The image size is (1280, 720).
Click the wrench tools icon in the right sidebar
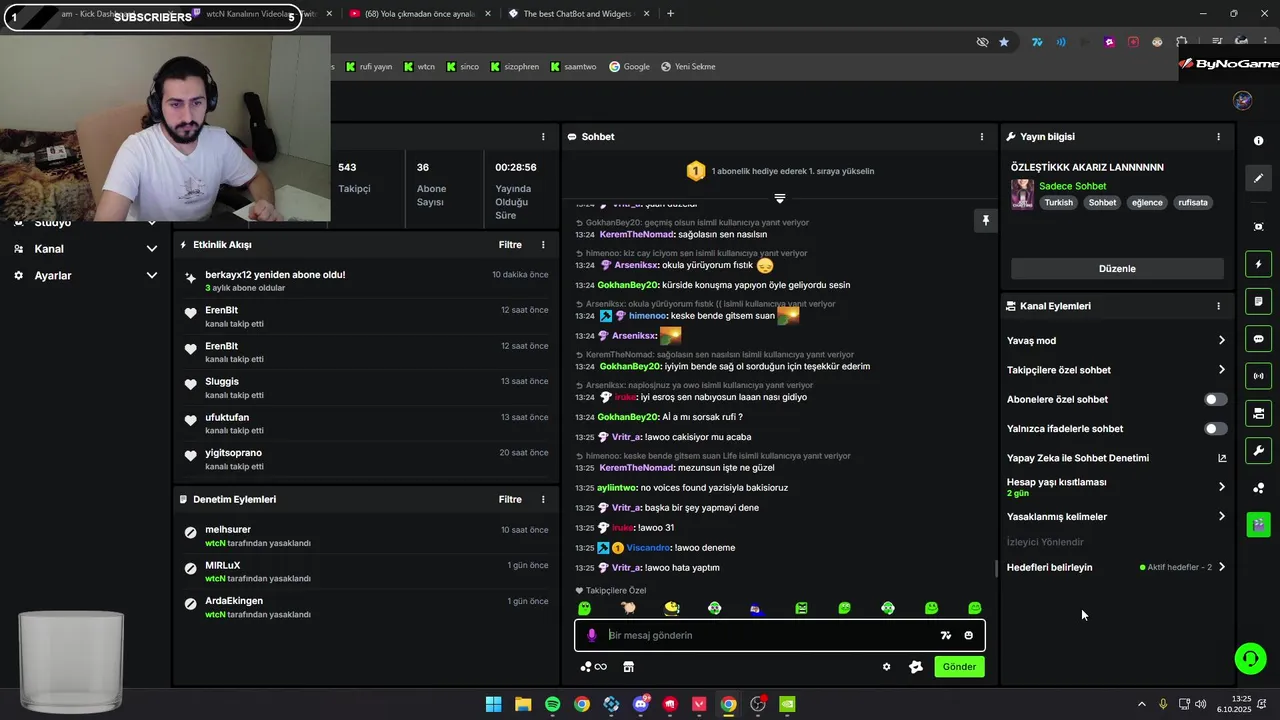coord(1258,450)
